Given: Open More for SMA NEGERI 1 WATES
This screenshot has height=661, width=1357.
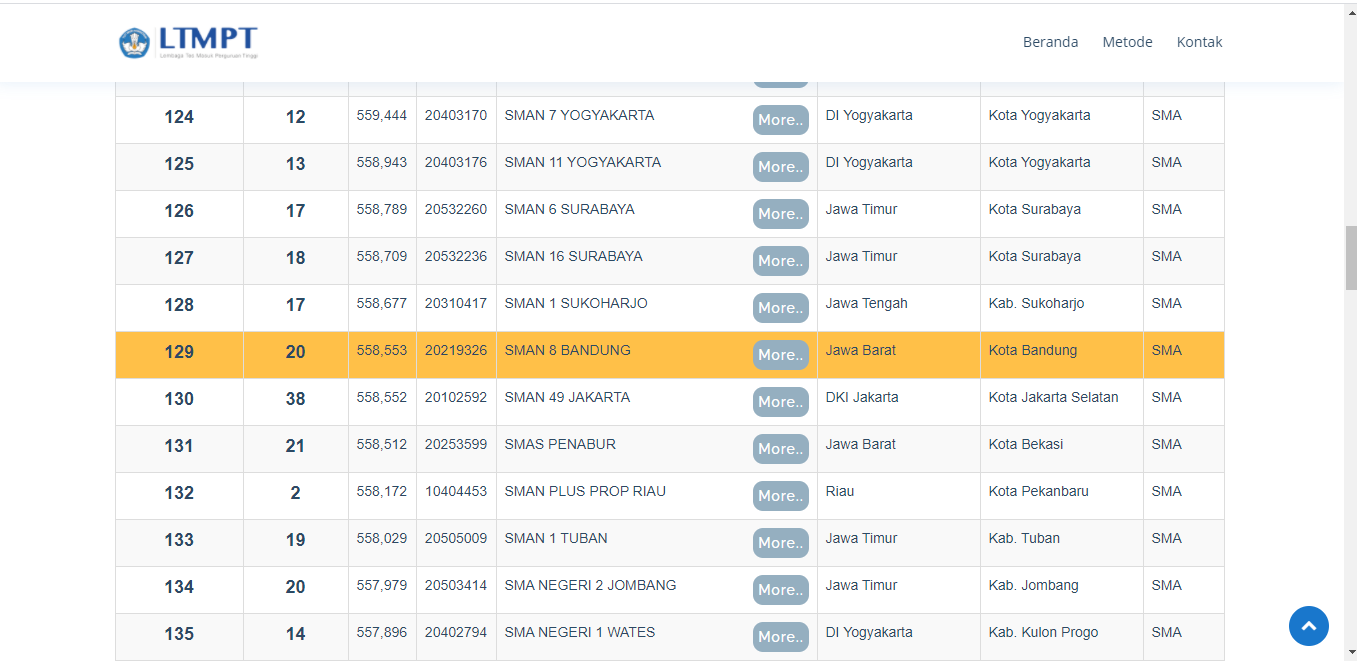Looking at the screenshot, I should [x=781, y=637].
